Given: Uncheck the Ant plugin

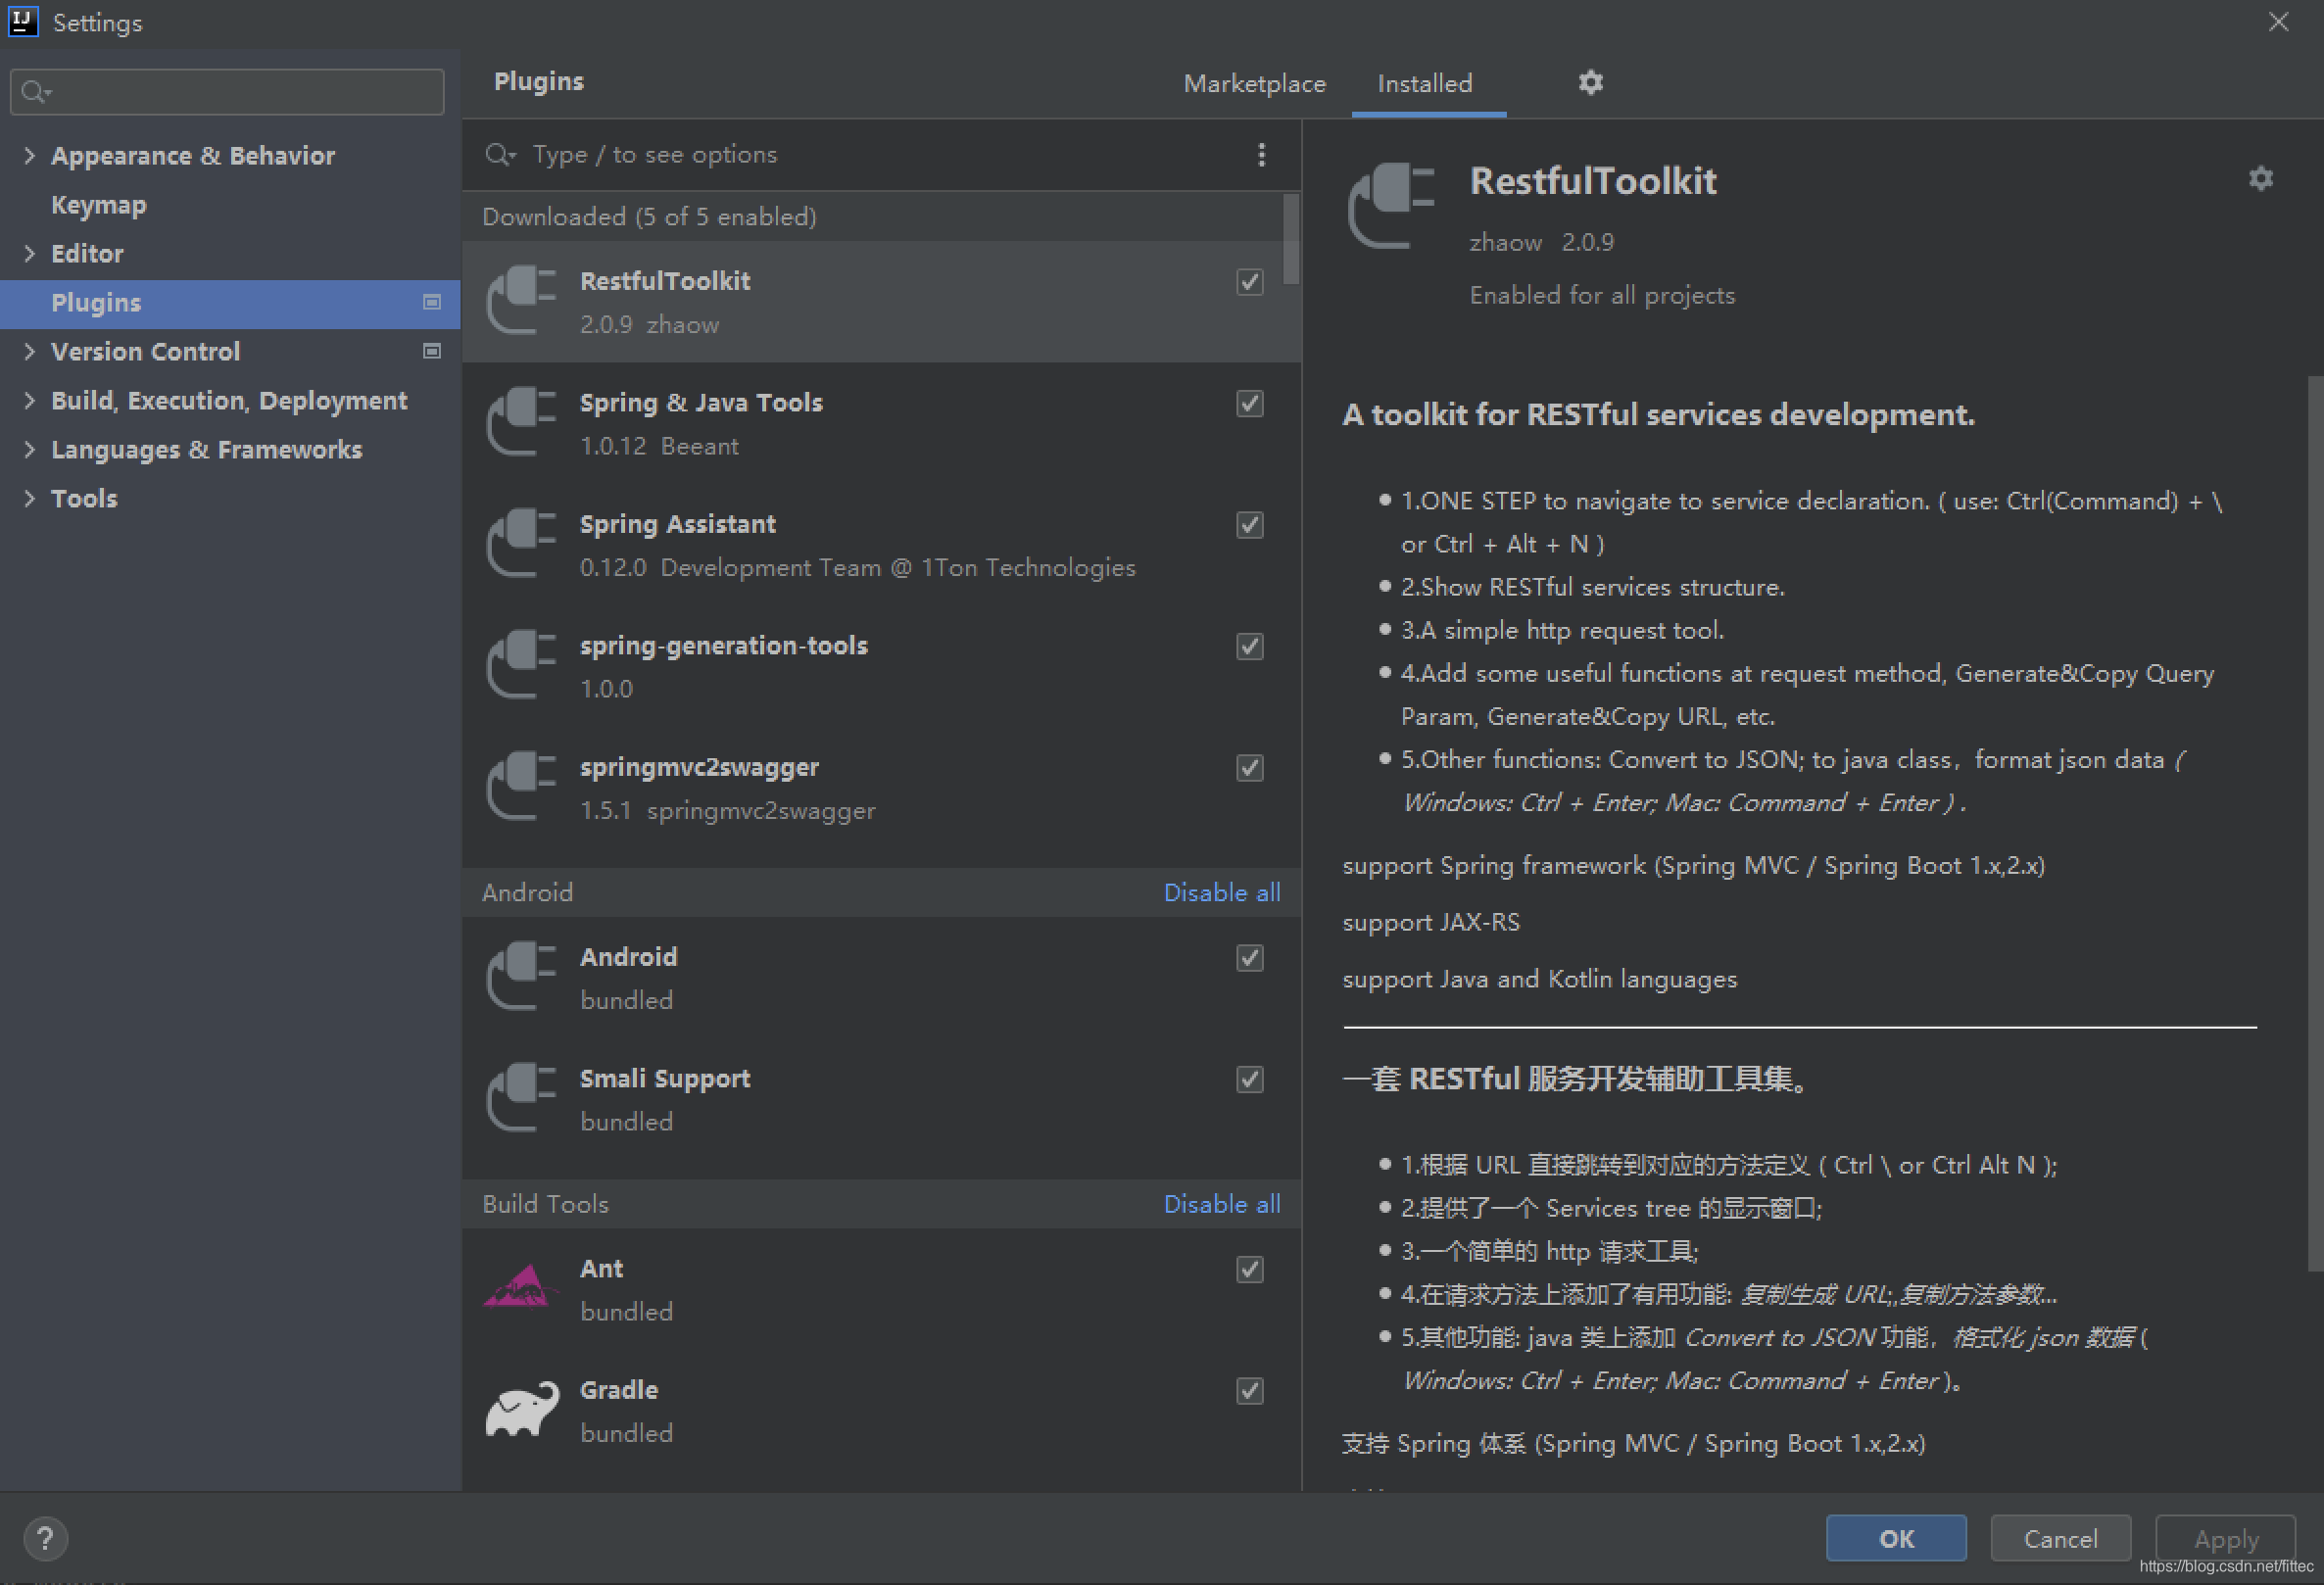Looking at the screenshot, I should 1249,1269.
